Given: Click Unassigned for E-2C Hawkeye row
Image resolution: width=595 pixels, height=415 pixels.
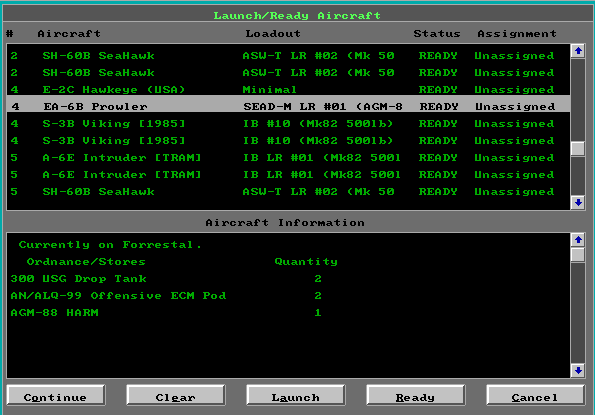Looking at the screenshot, I should (514, 90).
